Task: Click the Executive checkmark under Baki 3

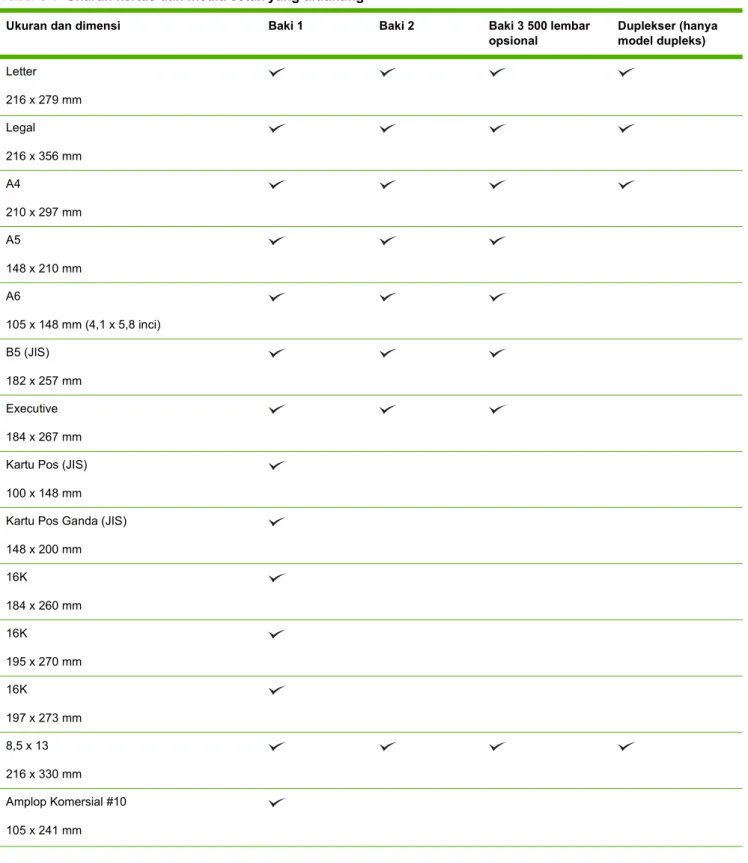Action: (x=498, y=409)
